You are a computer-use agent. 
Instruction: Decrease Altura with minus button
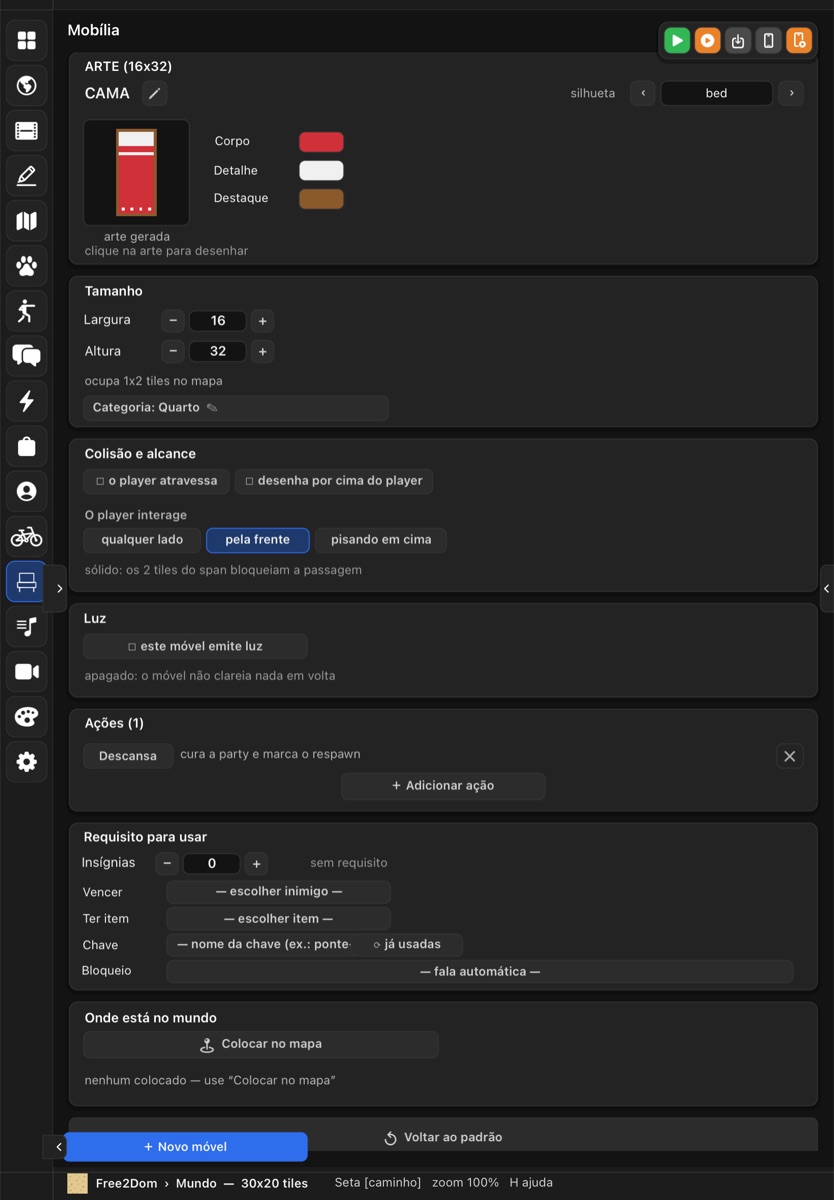point(174,351)
